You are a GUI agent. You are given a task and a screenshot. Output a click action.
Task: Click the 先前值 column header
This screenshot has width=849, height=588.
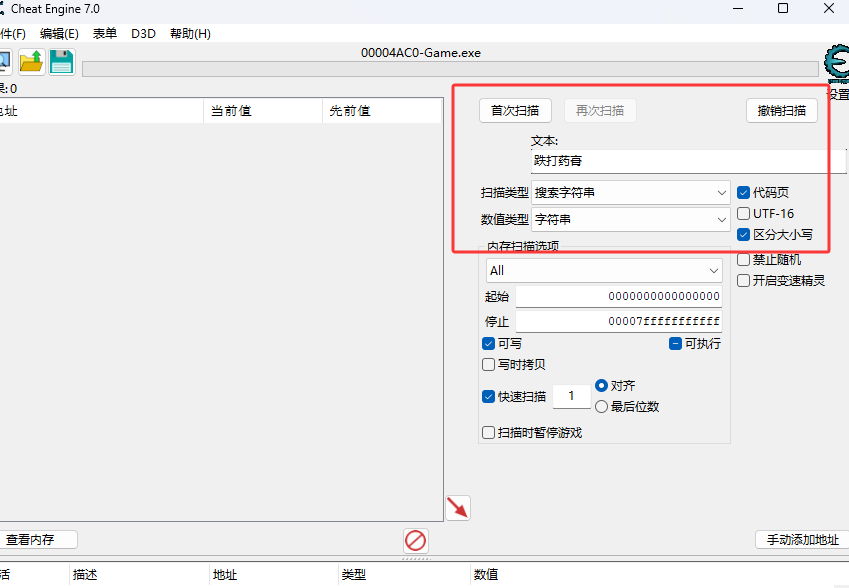click(382, 111)
